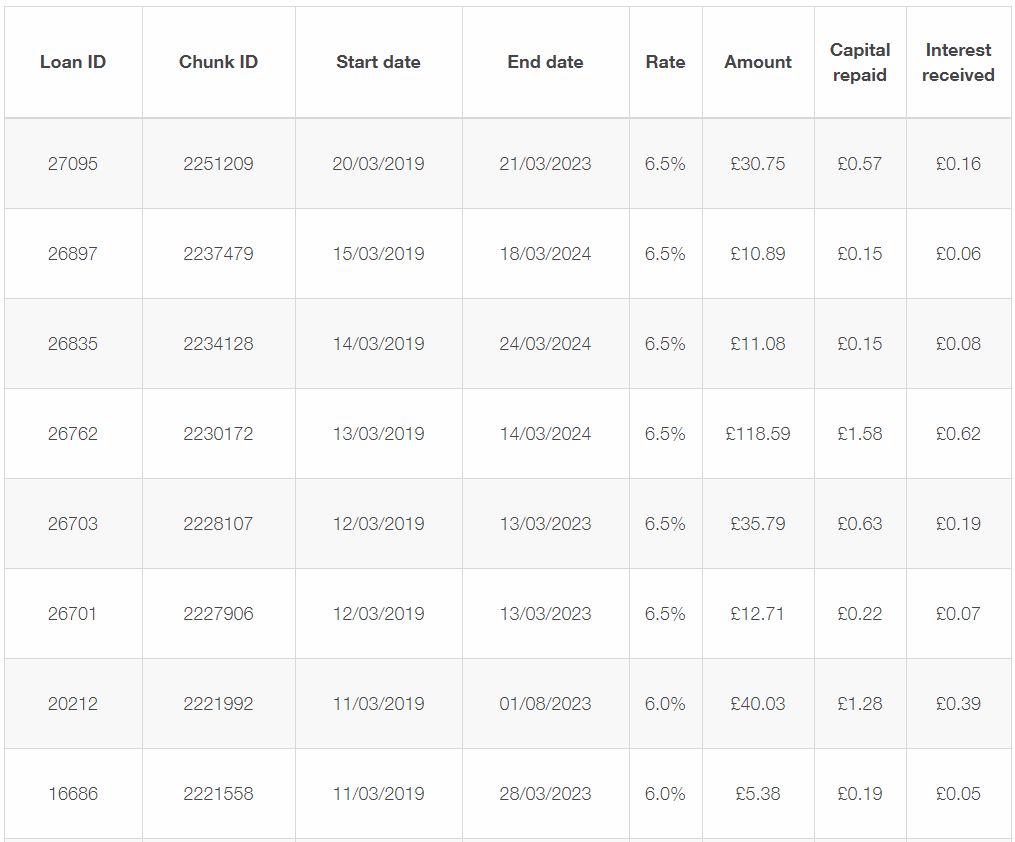Select chunk ID 2234128
Image resolution: width=1015 pixels, height=842 pixels.
(218, 344)
